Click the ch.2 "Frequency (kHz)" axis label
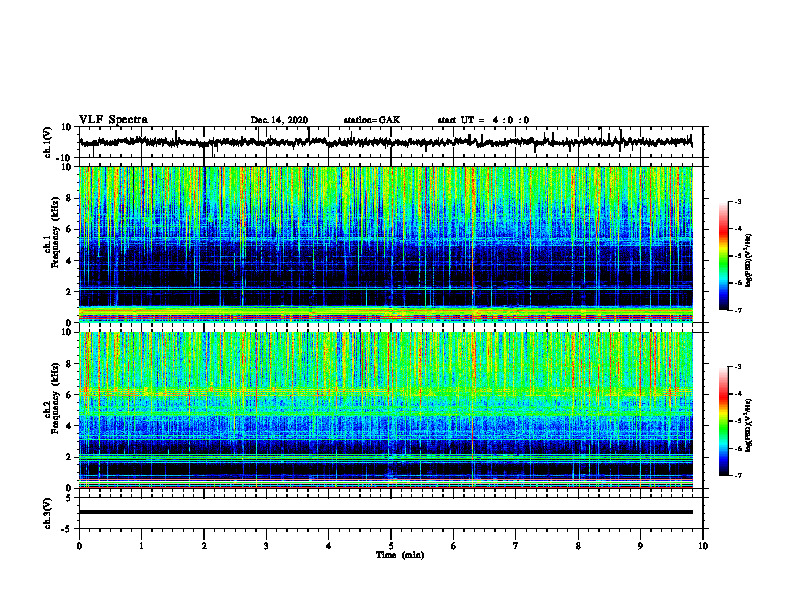 point(55,398)
